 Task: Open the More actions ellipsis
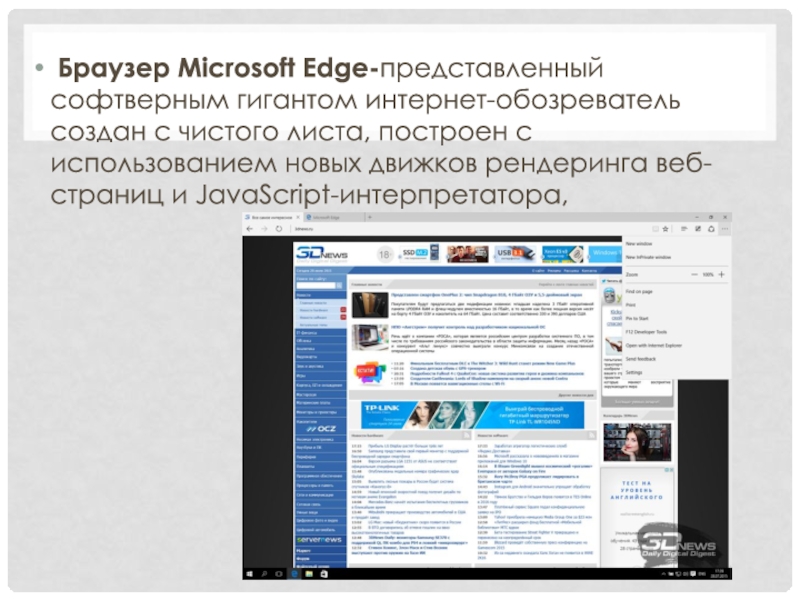[724, 229]
